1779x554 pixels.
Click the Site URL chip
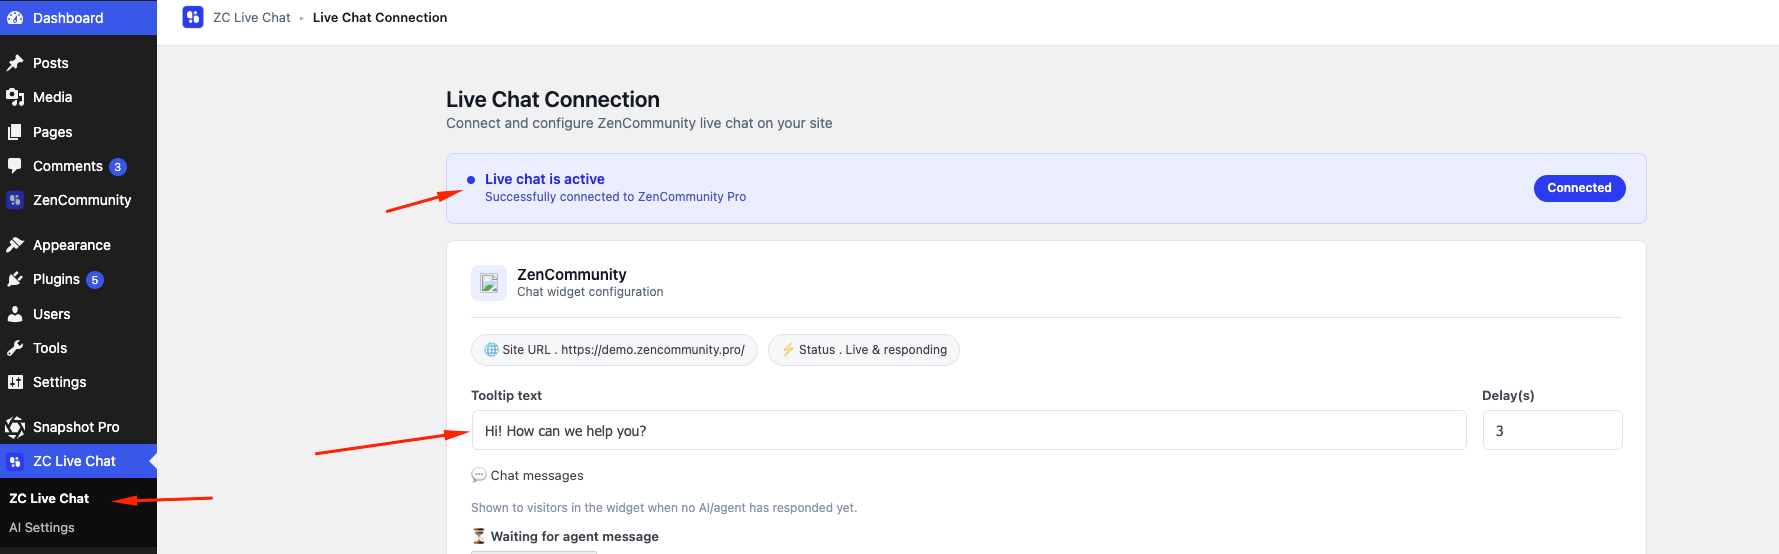coord(614,350)
